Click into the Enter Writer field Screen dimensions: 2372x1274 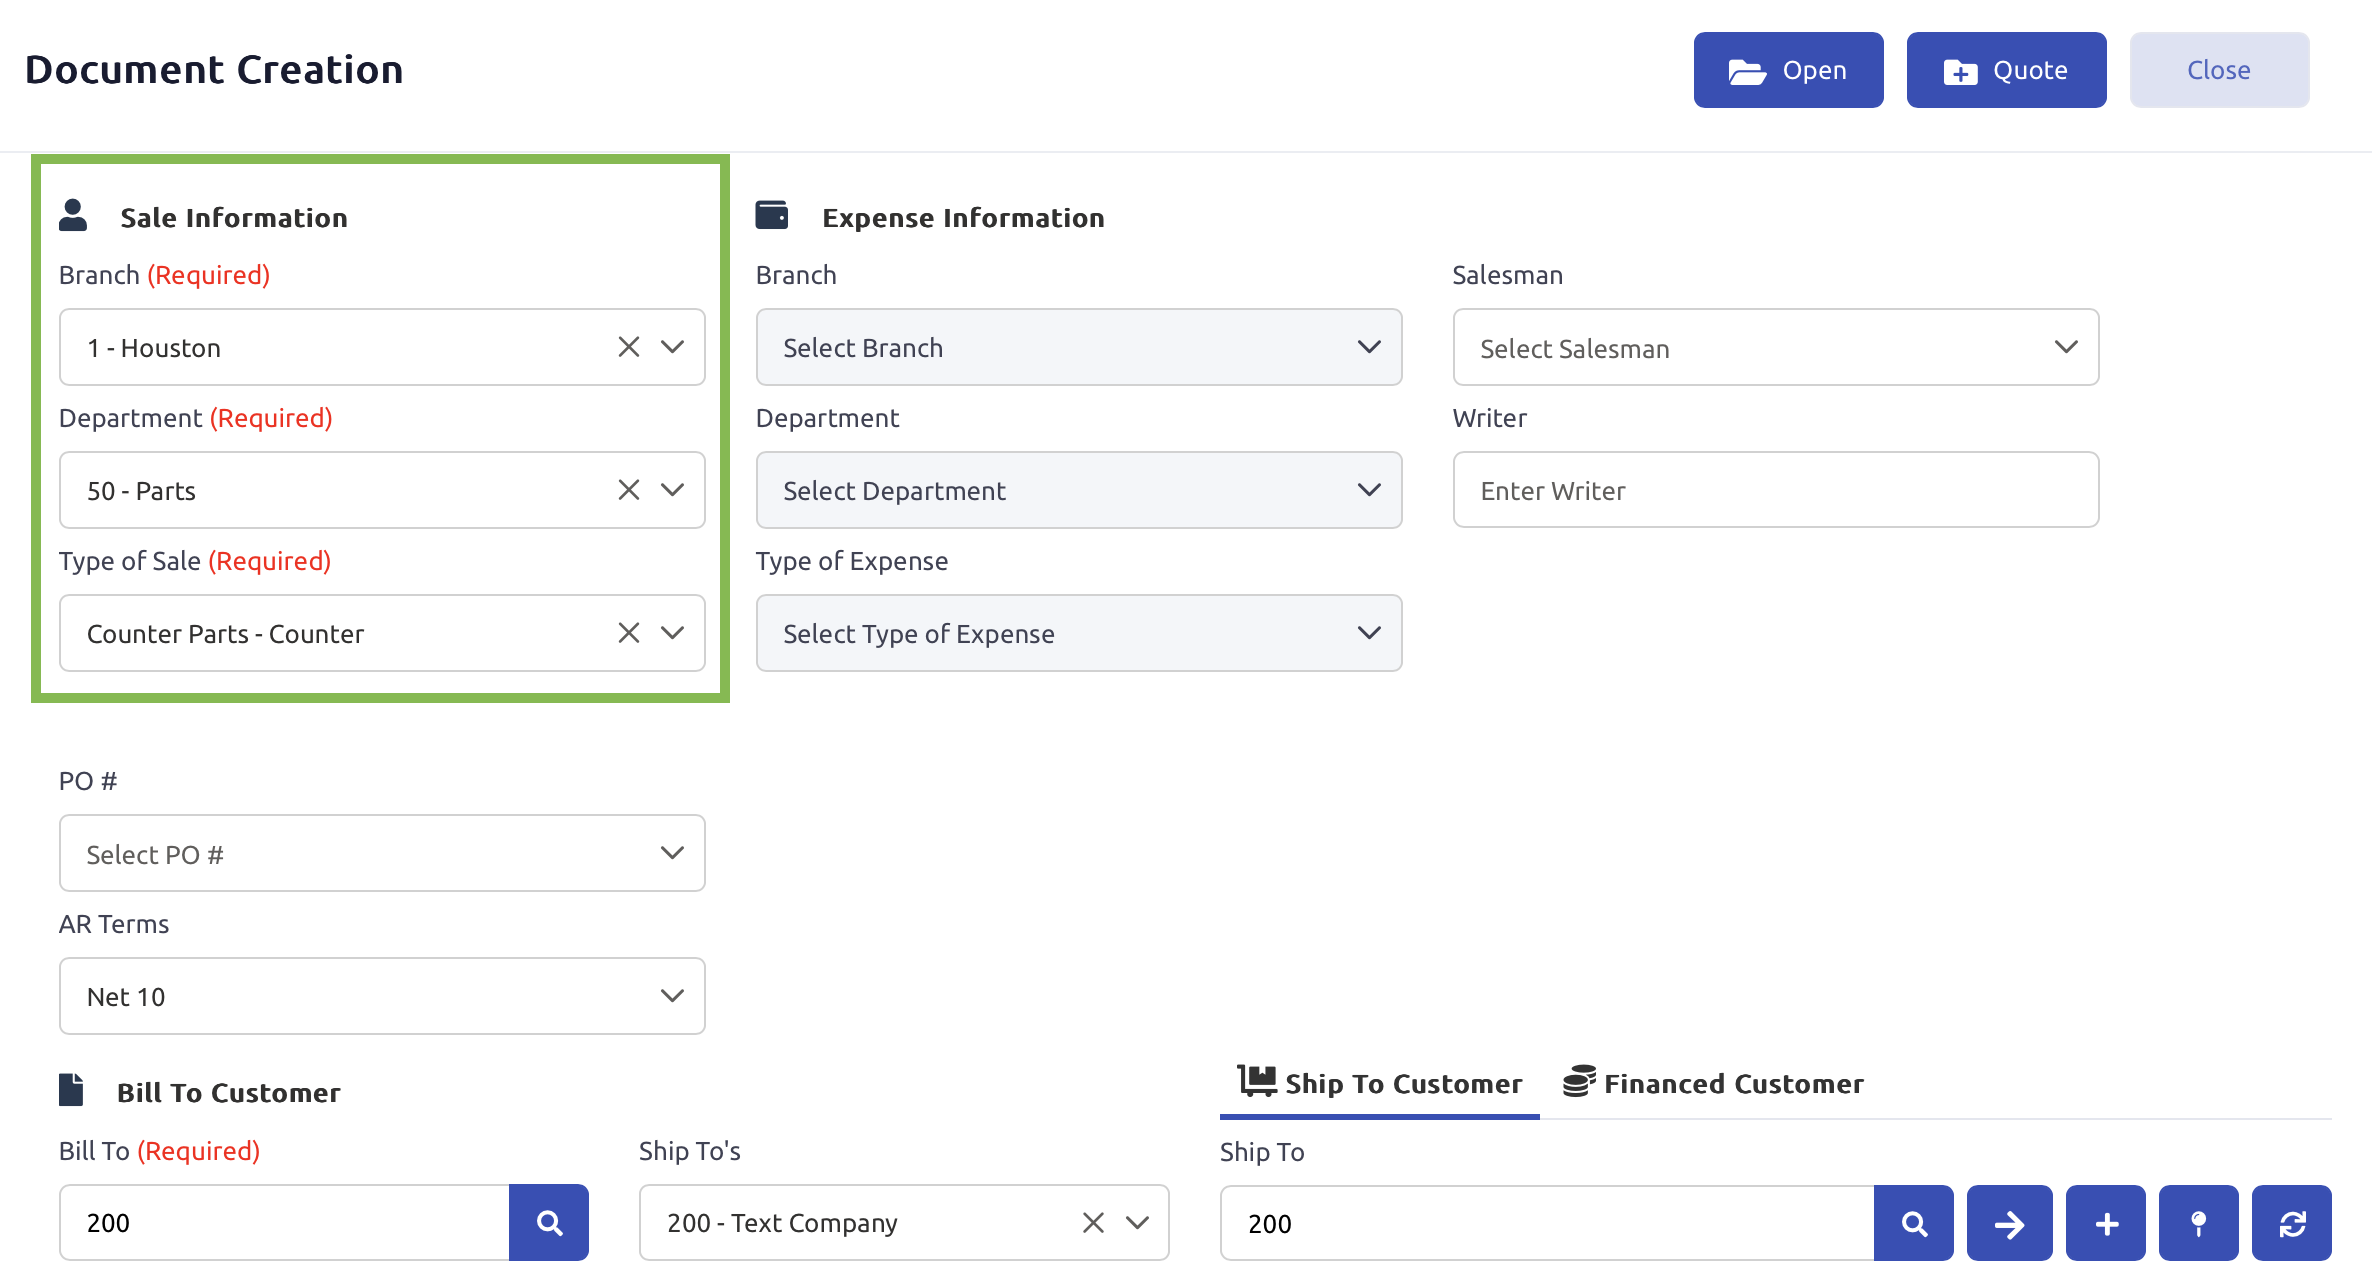[1775, 490]
